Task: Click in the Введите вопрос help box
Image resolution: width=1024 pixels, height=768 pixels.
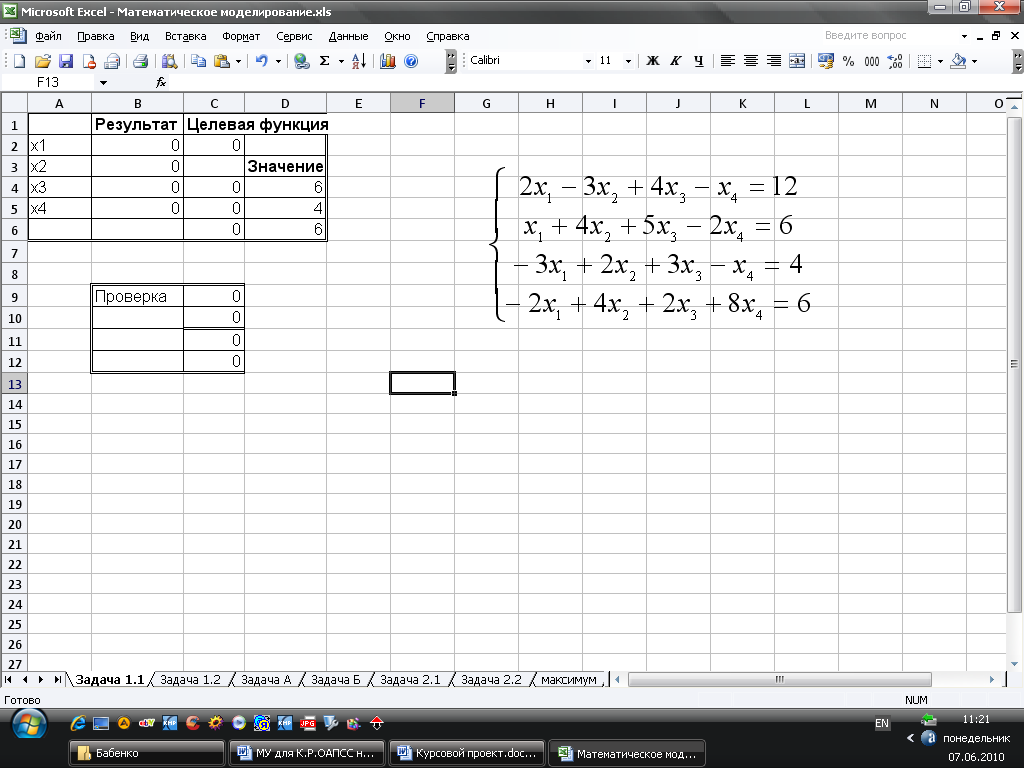Action: tap(888, 35)
